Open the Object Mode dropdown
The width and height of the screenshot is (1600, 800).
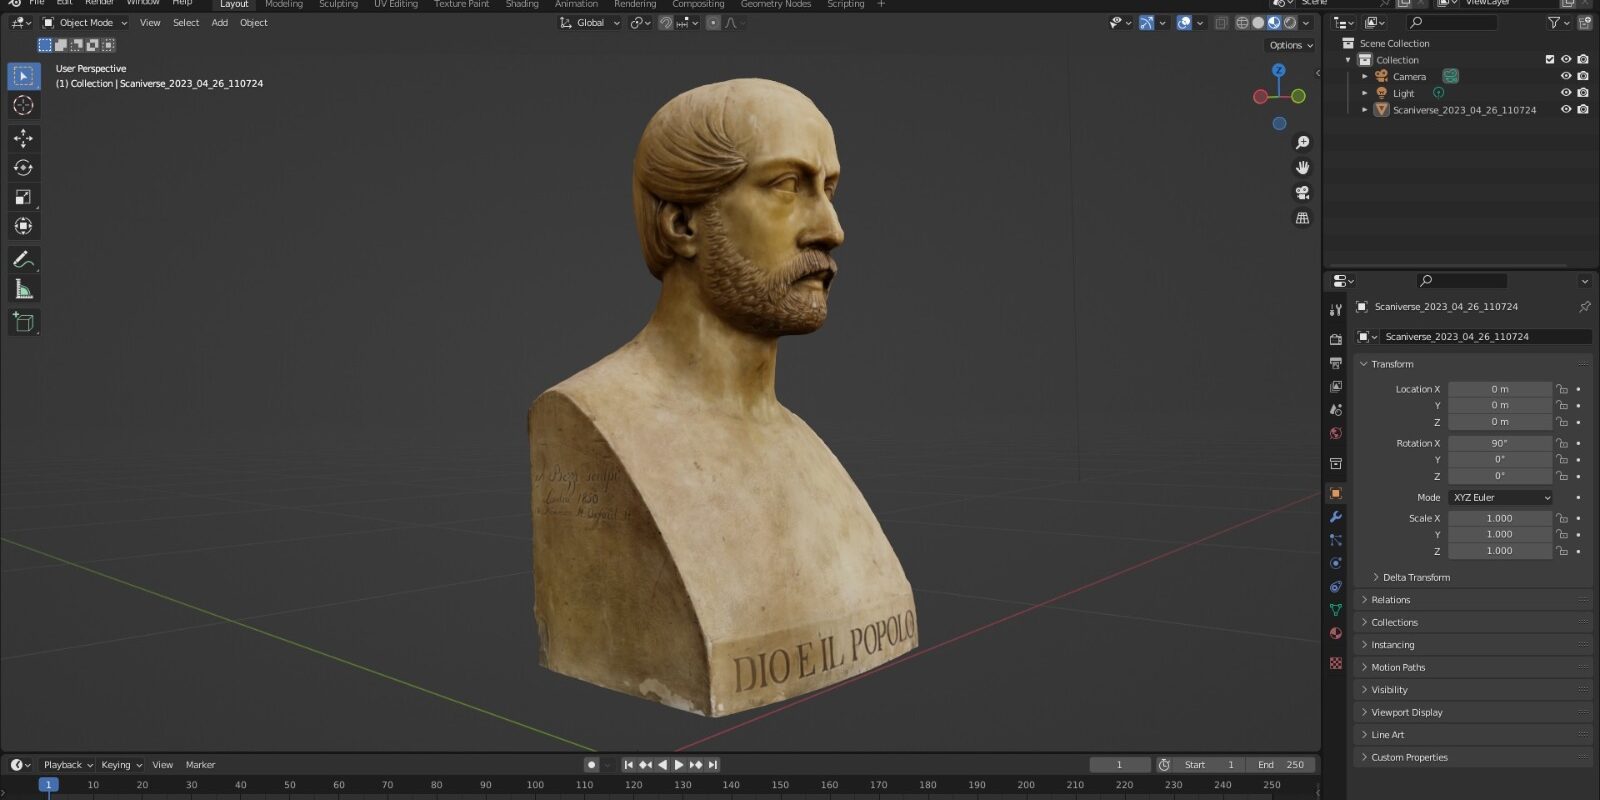[x=86, y=23]
